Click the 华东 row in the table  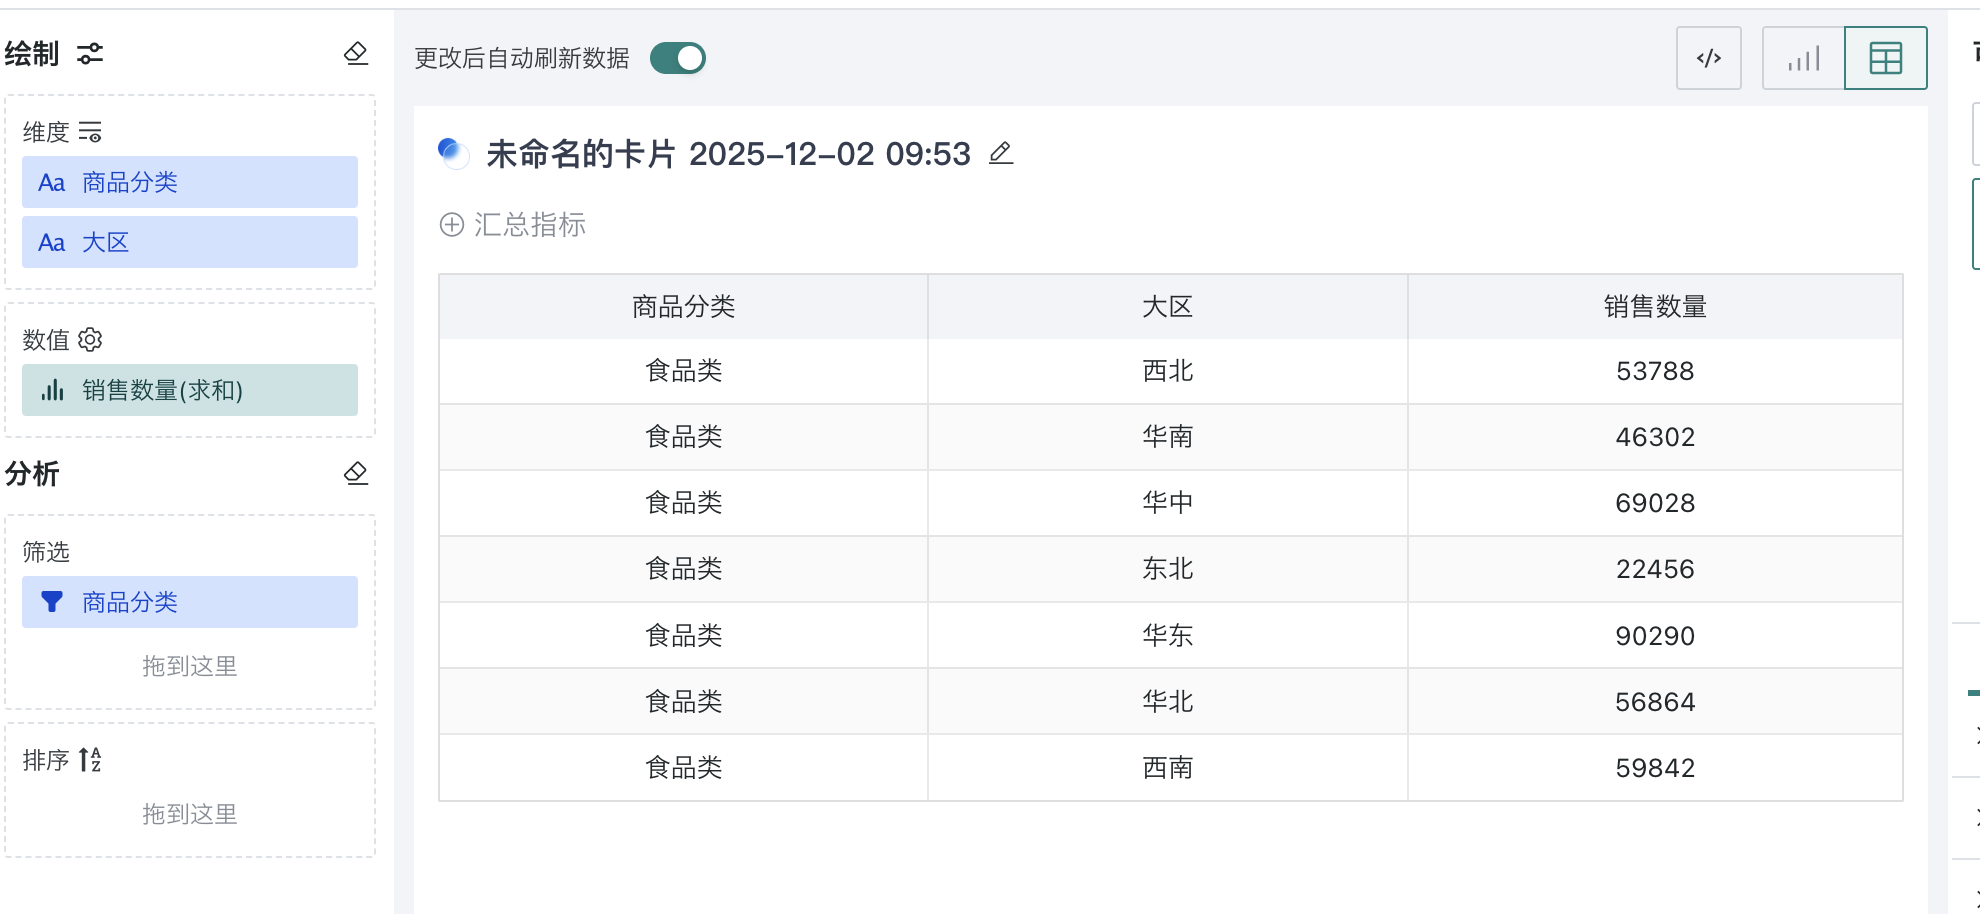click(x=1170, y=635)
